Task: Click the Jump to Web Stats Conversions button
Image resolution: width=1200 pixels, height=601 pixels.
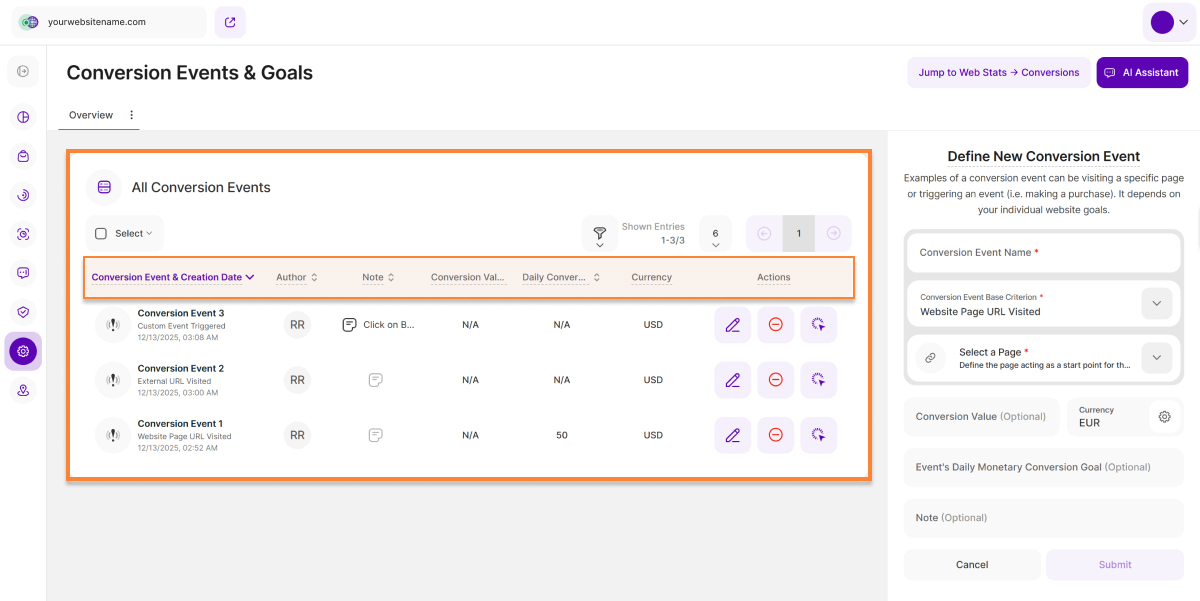Action: pos(998,73)
